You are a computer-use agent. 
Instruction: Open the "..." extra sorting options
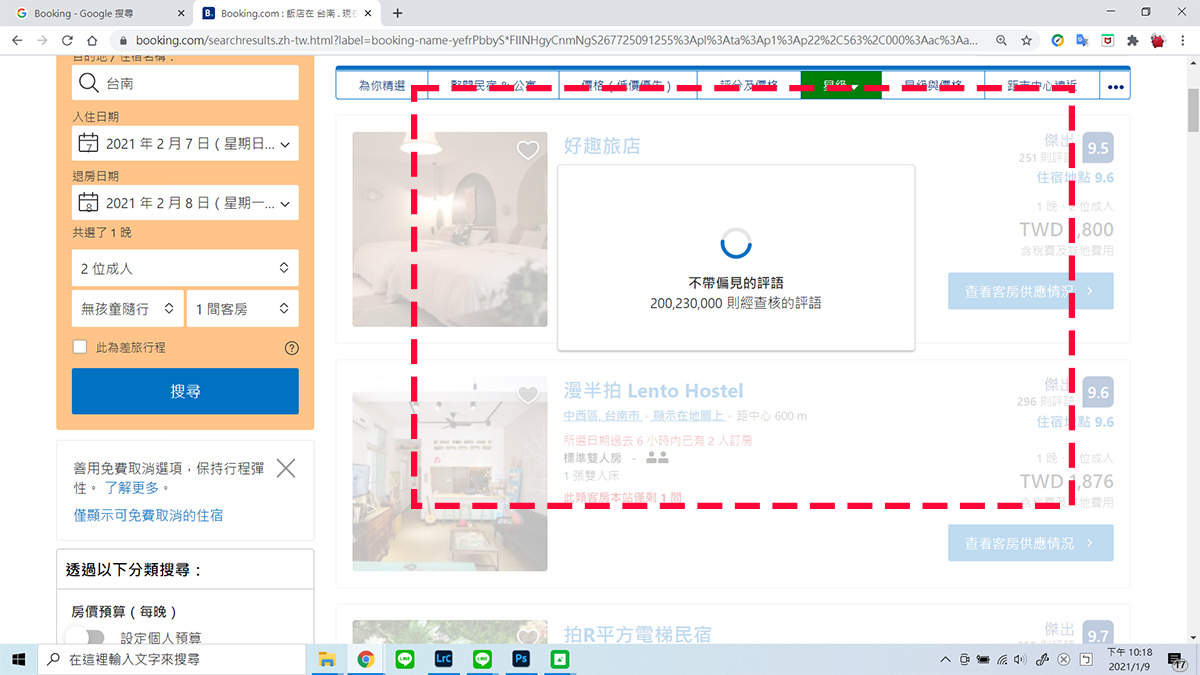1114,85
